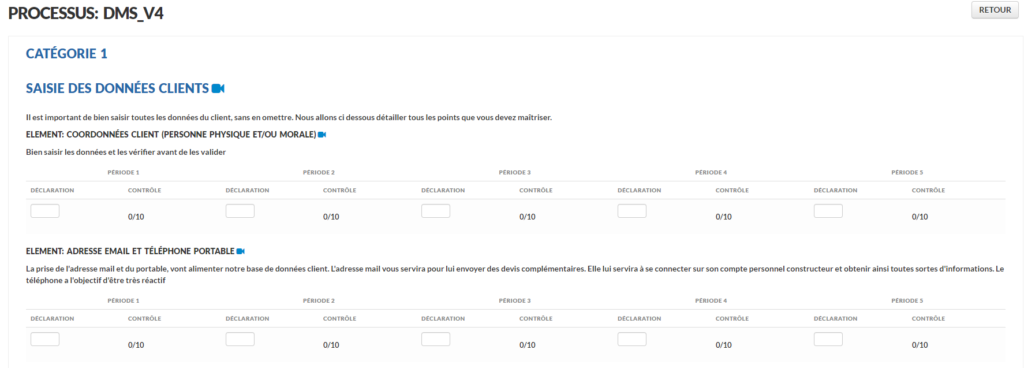Fill Période 1 déclaration for Coordonnées client
1024x368 pixels.
45,211
